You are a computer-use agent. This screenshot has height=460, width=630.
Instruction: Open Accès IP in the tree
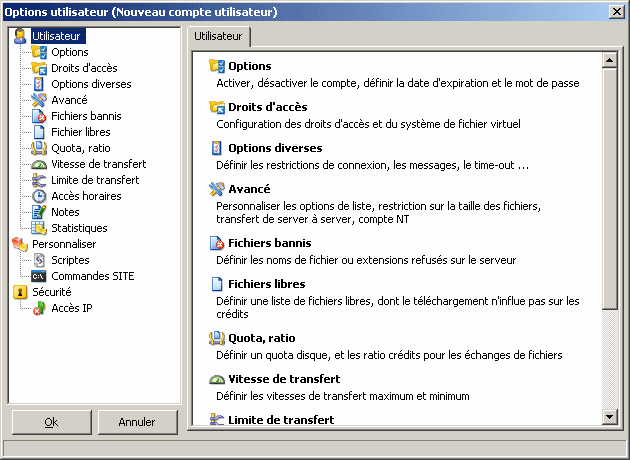72,308
